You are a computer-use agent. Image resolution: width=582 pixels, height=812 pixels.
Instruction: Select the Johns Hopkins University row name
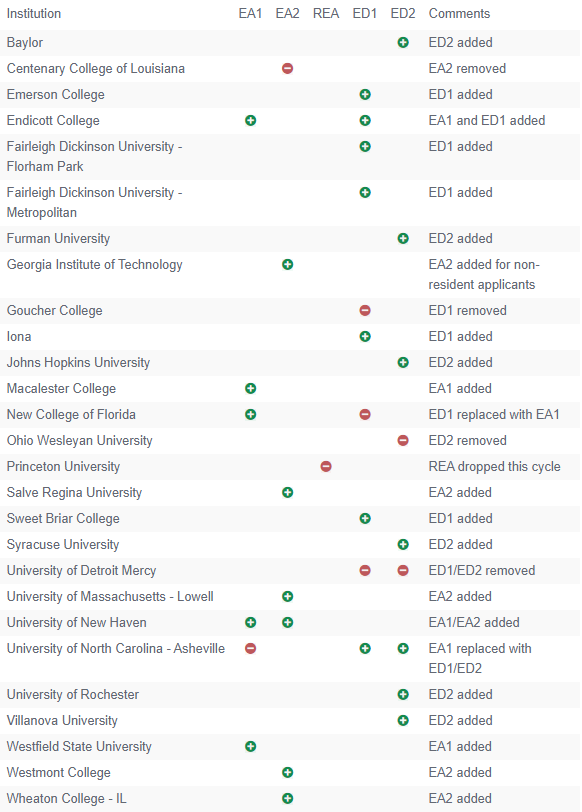coord(78,362)
